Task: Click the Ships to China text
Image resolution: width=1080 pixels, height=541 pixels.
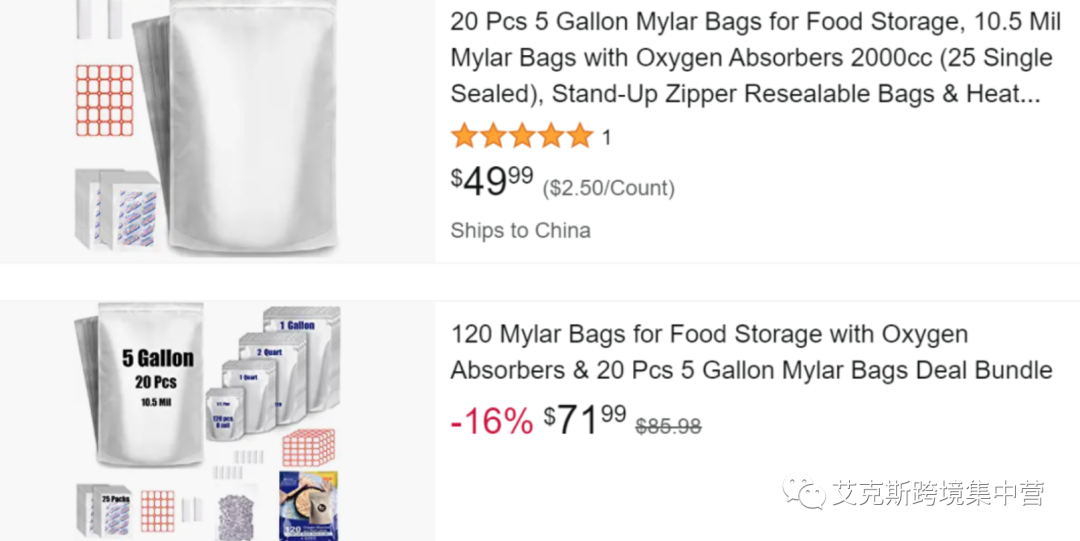Action: pos(520,230)
